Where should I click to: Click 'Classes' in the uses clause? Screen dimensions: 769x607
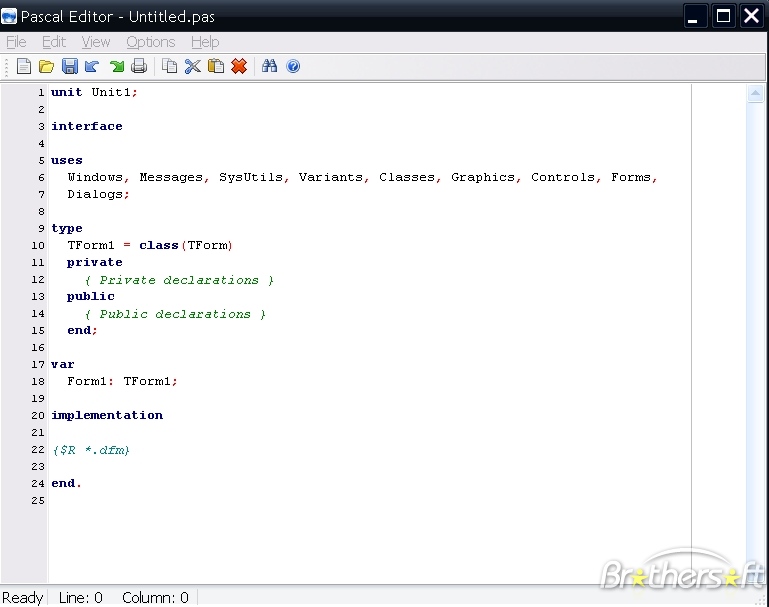click(407, 177)
